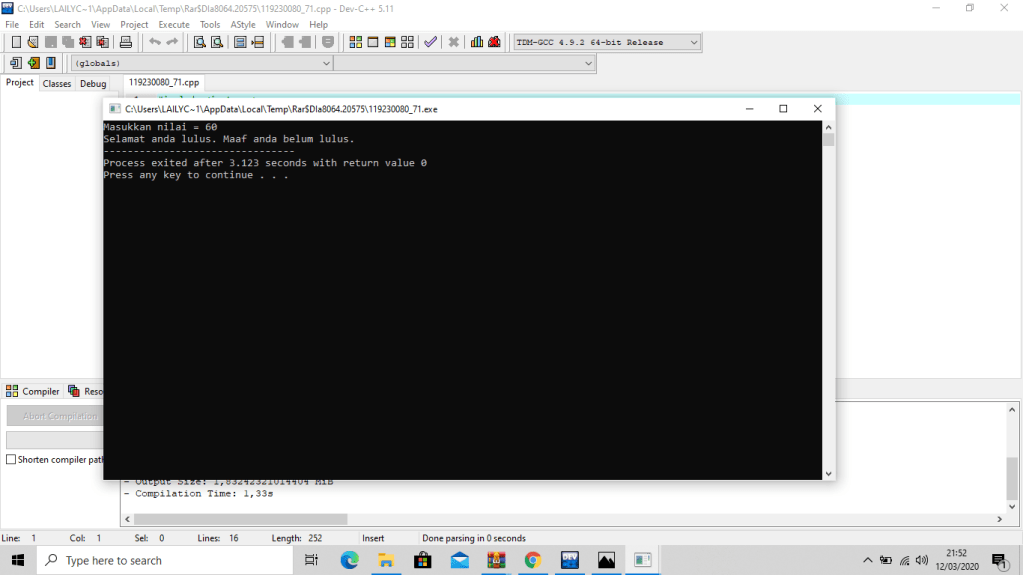This screenshot has width=1023, height=575.
Task: Open Microsoft Edge from the taskbar
Action: [349, 560]
